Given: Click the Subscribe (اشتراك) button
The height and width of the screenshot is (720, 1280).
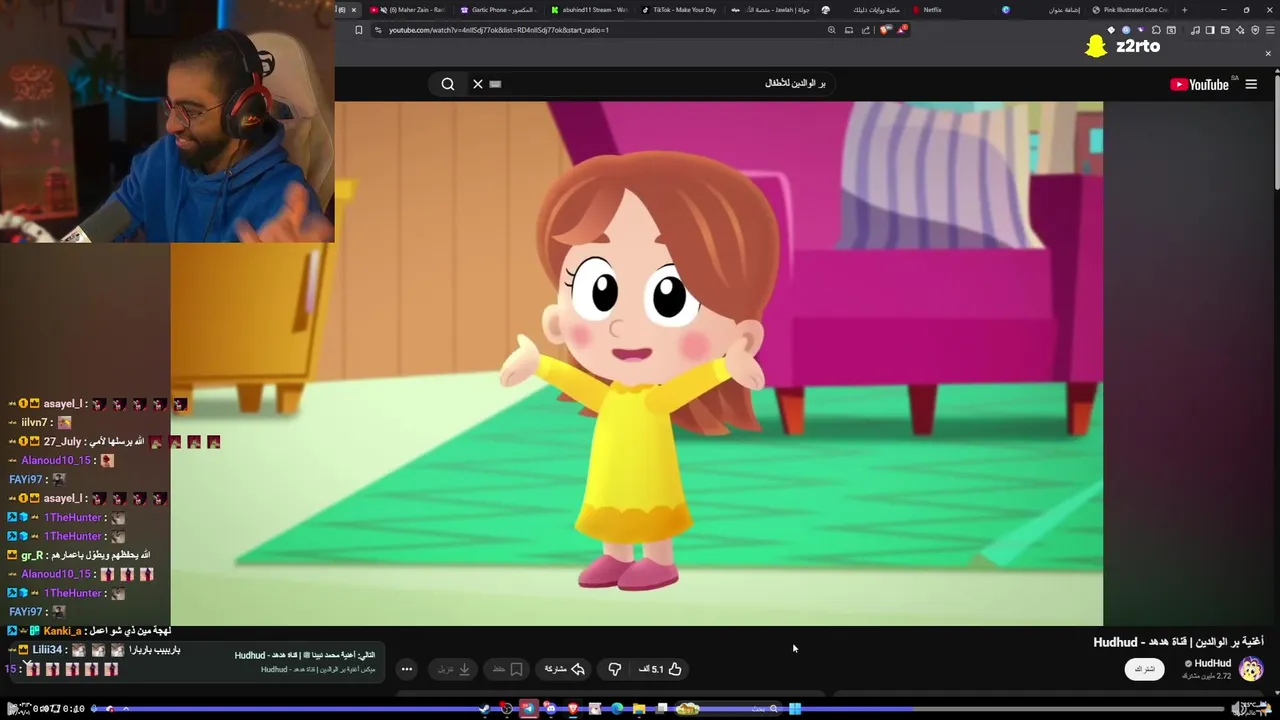Looking at the screenshot, I should click(x=1144, y=669).
